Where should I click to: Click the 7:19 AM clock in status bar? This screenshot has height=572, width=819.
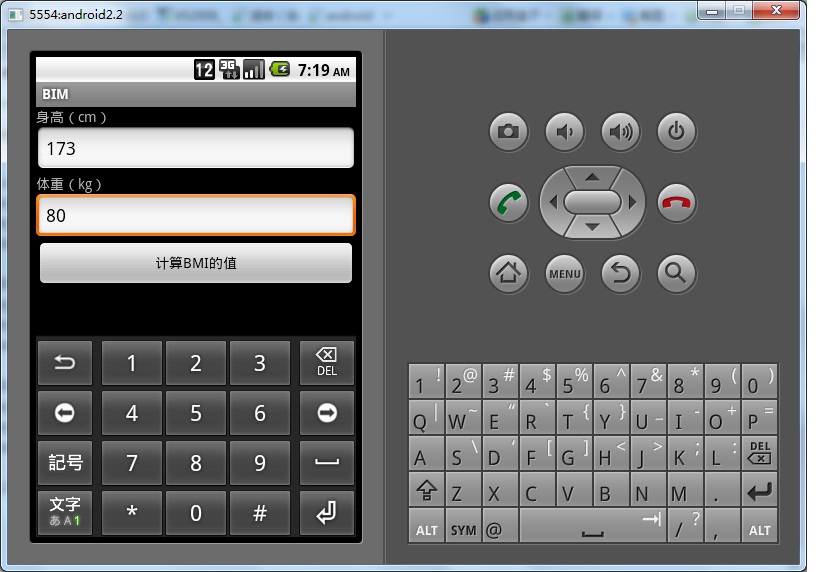click(x=323, y=70)
